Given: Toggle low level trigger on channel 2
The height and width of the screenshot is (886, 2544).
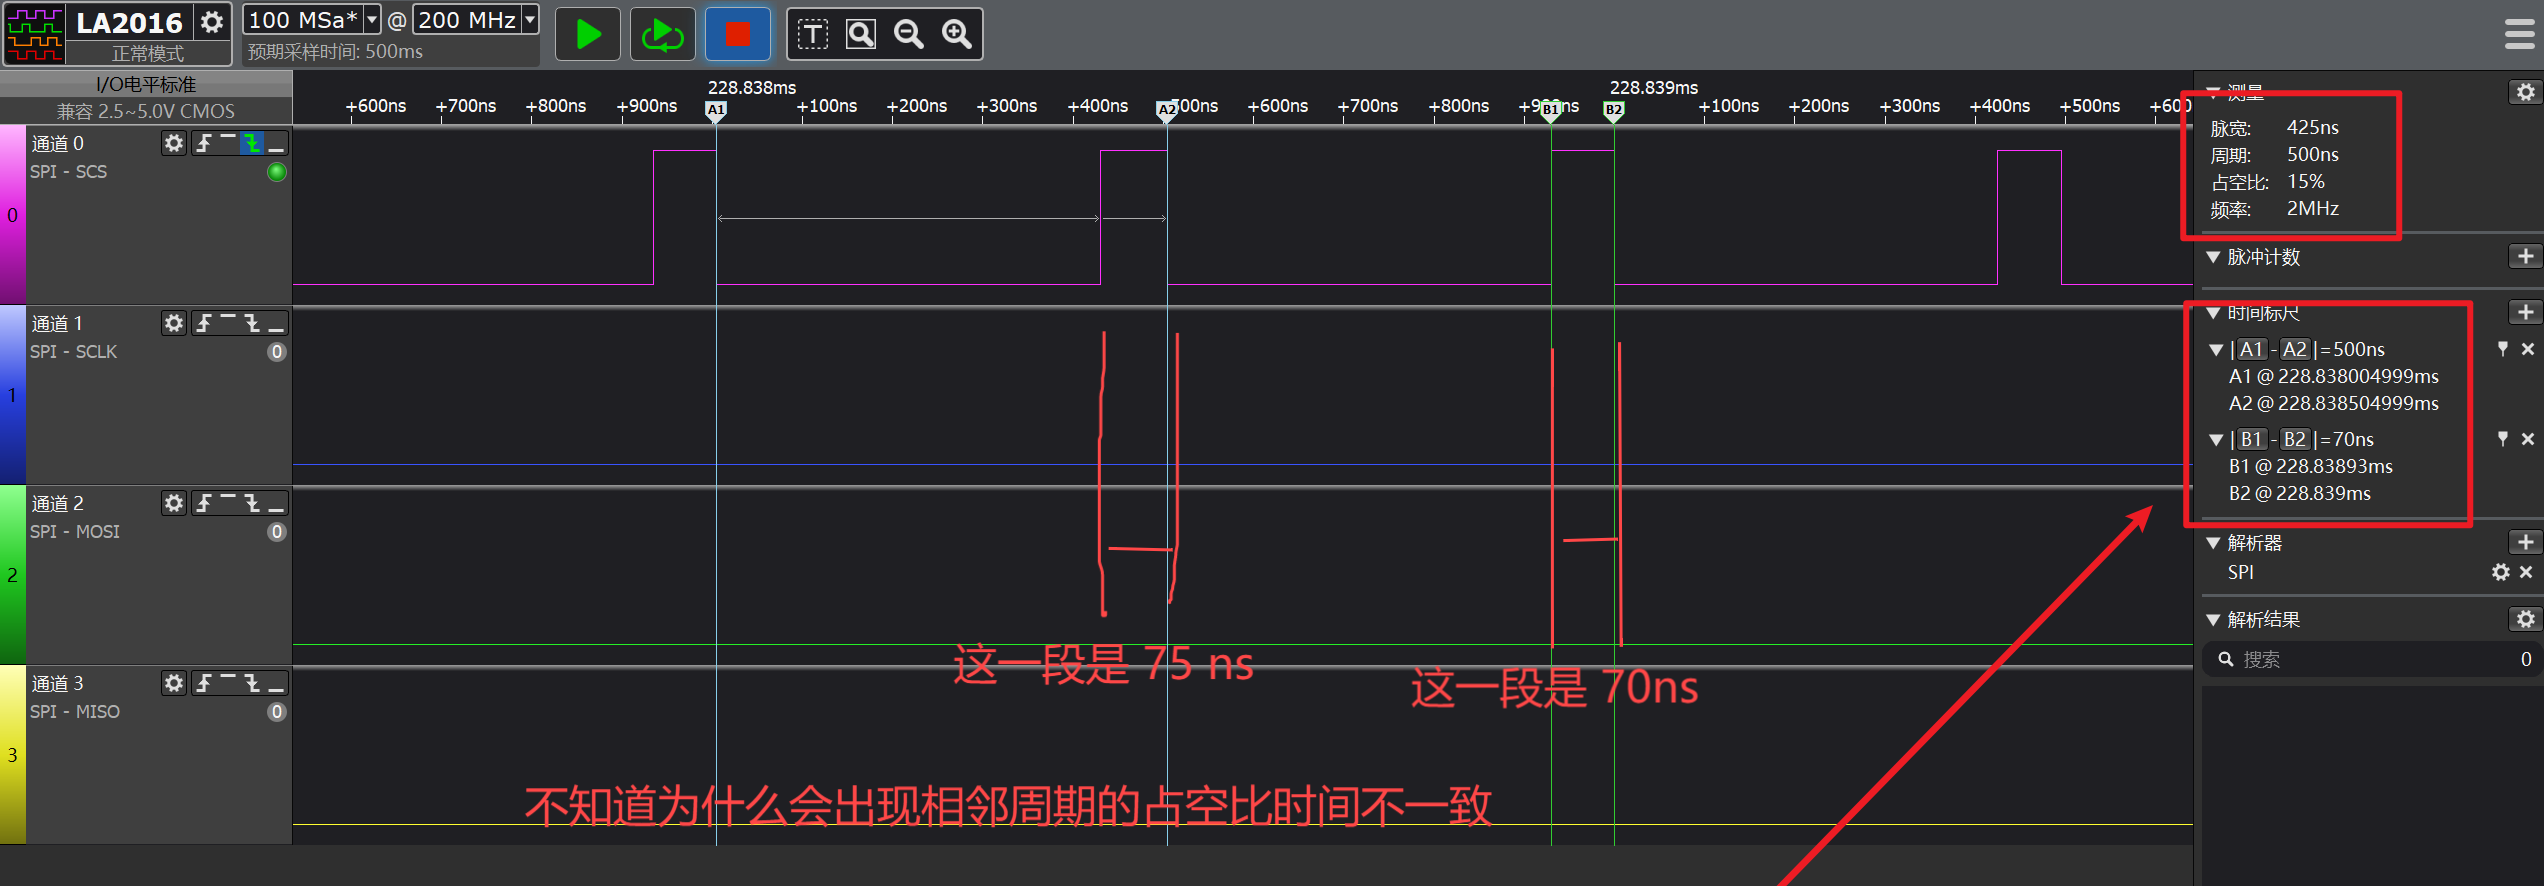Looking at the screenshot, I should (277, 503).
